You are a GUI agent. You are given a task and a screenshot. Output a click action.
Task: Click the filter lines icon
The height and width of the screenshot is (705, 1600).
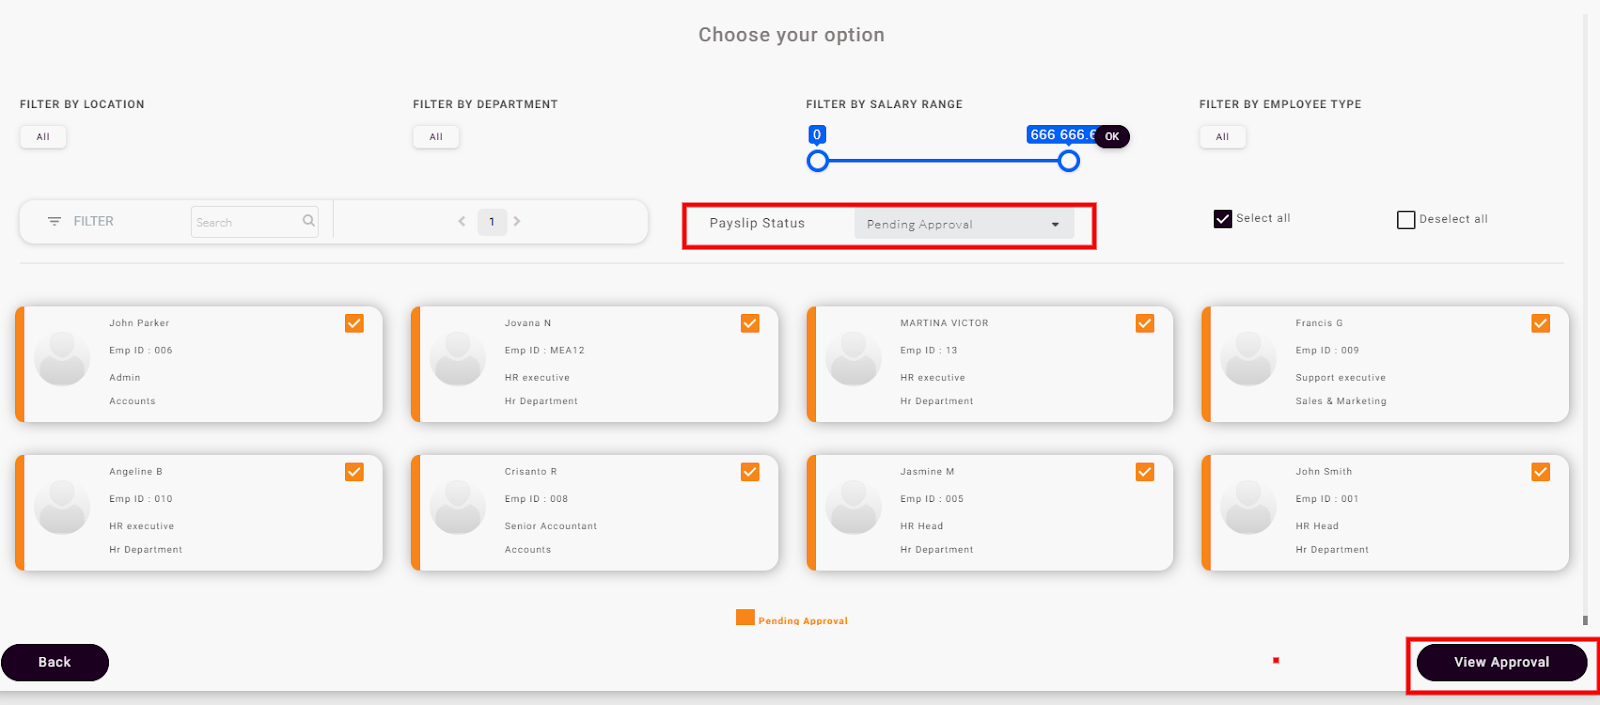pos(54,221)
